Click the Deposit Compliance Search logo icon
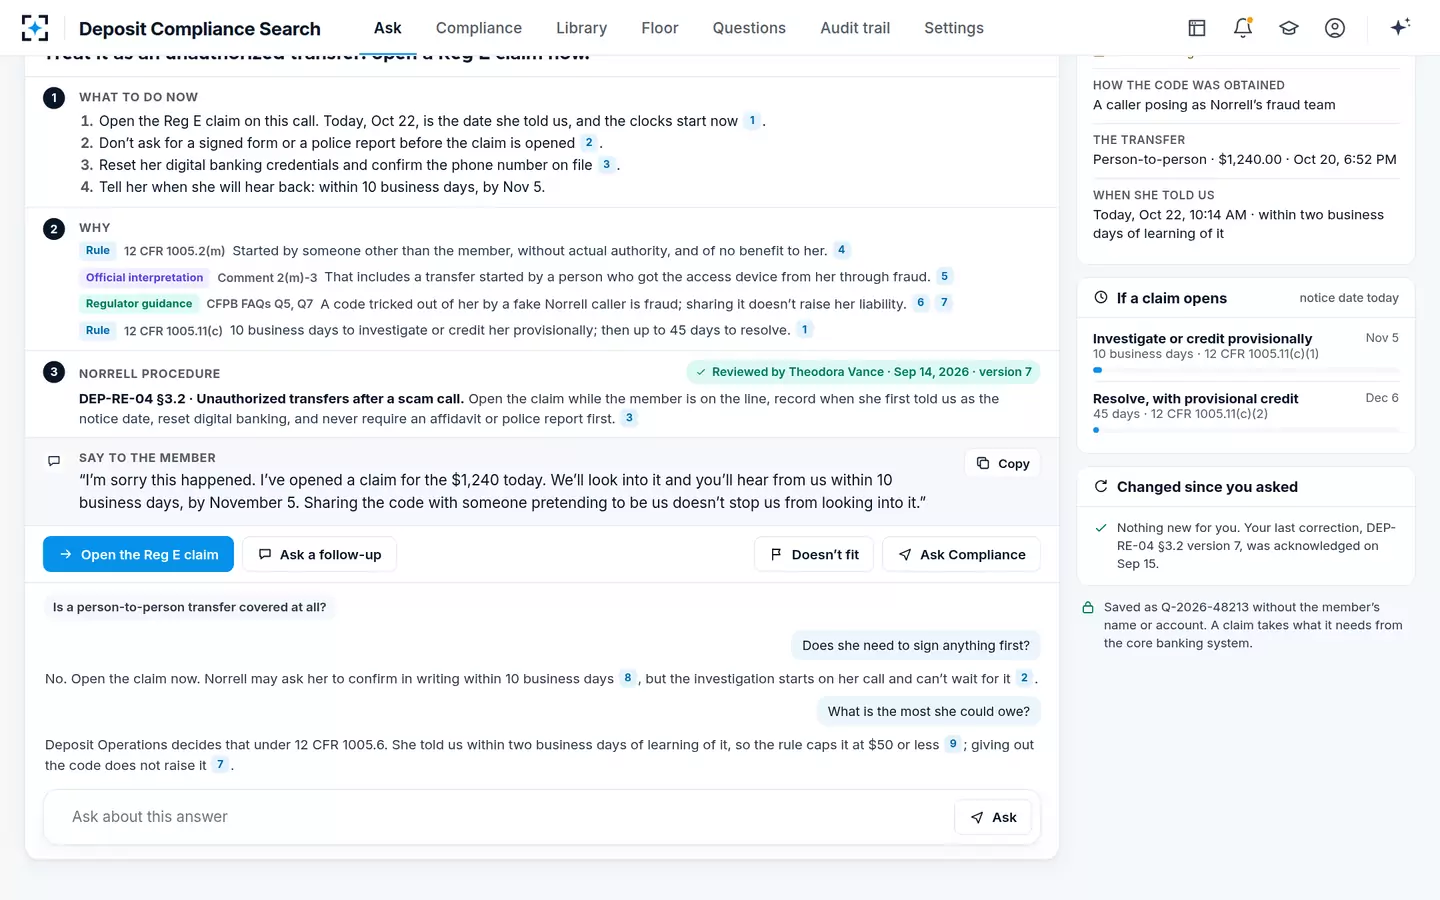Image resolution: width=1440 pixels, height=900 pixels. tap(35, 28)
